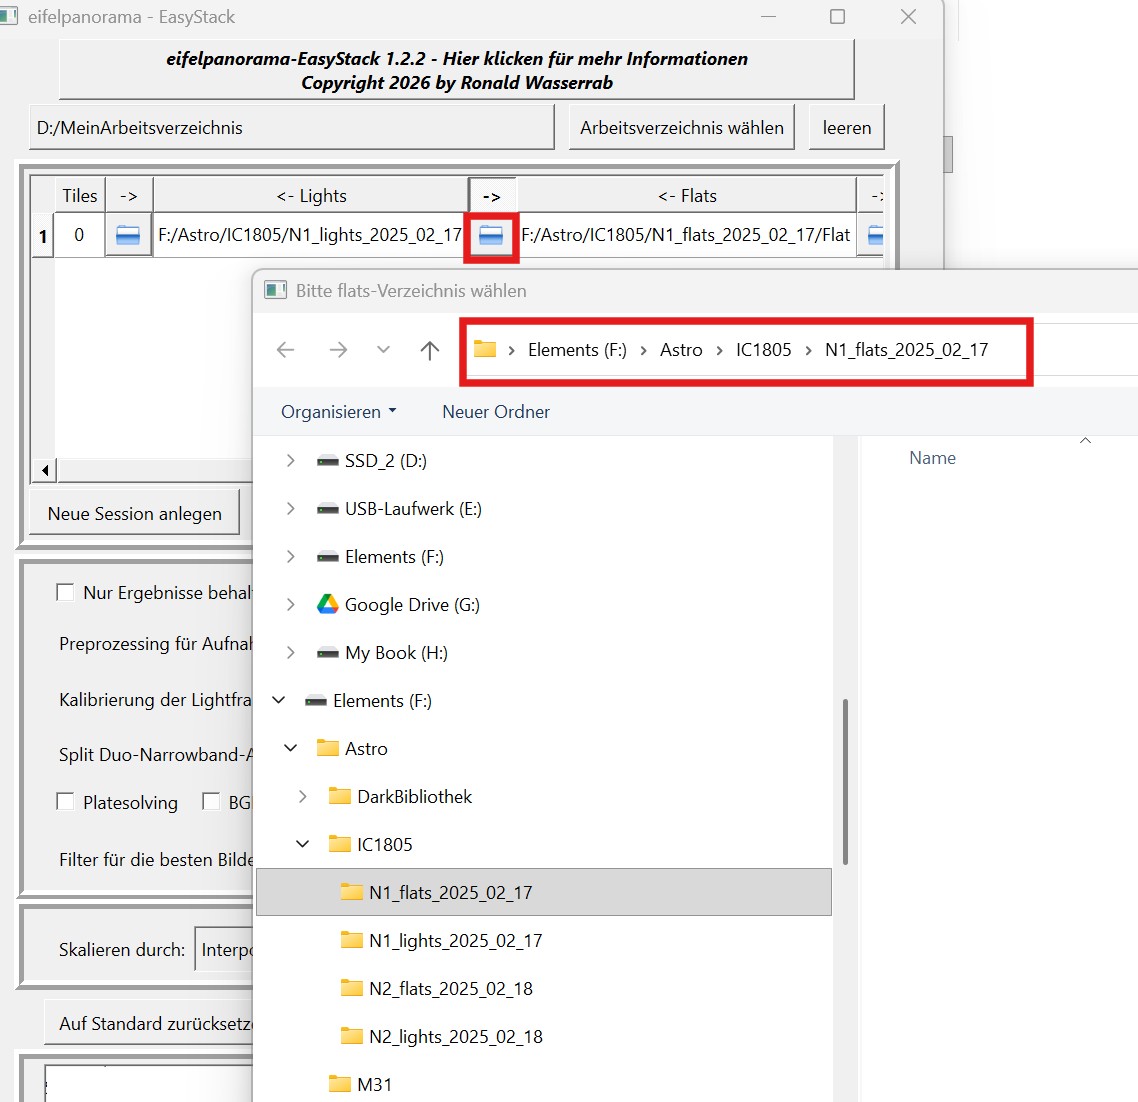
Task: Go up one folder level
Action: (430, 350)
